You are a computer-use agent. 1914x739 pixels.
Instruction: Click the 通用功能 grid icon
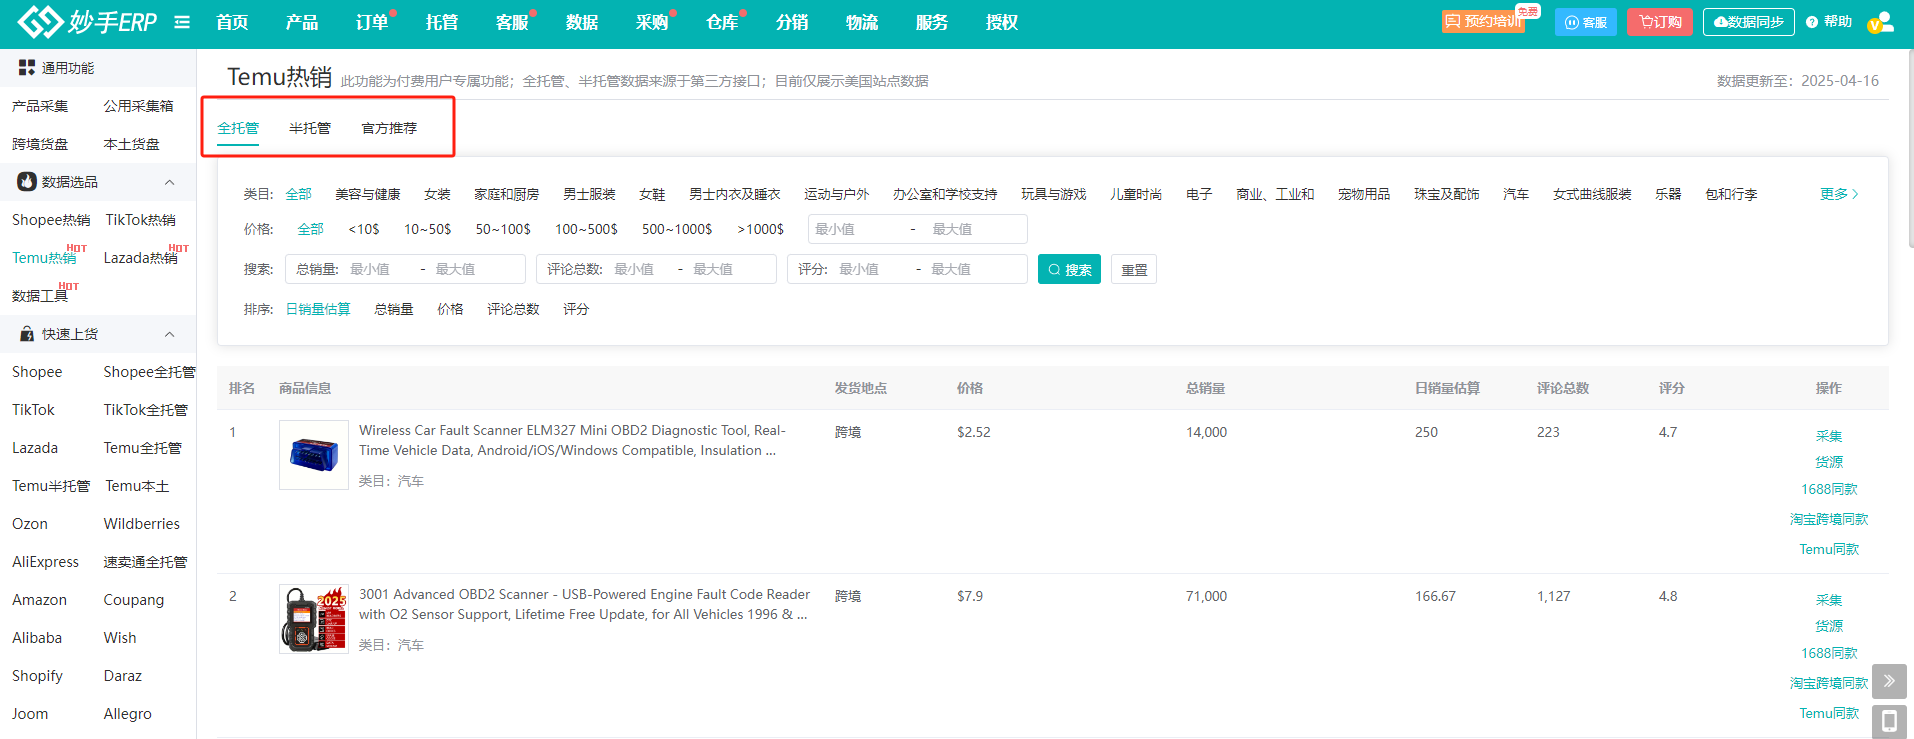point(27,67)
